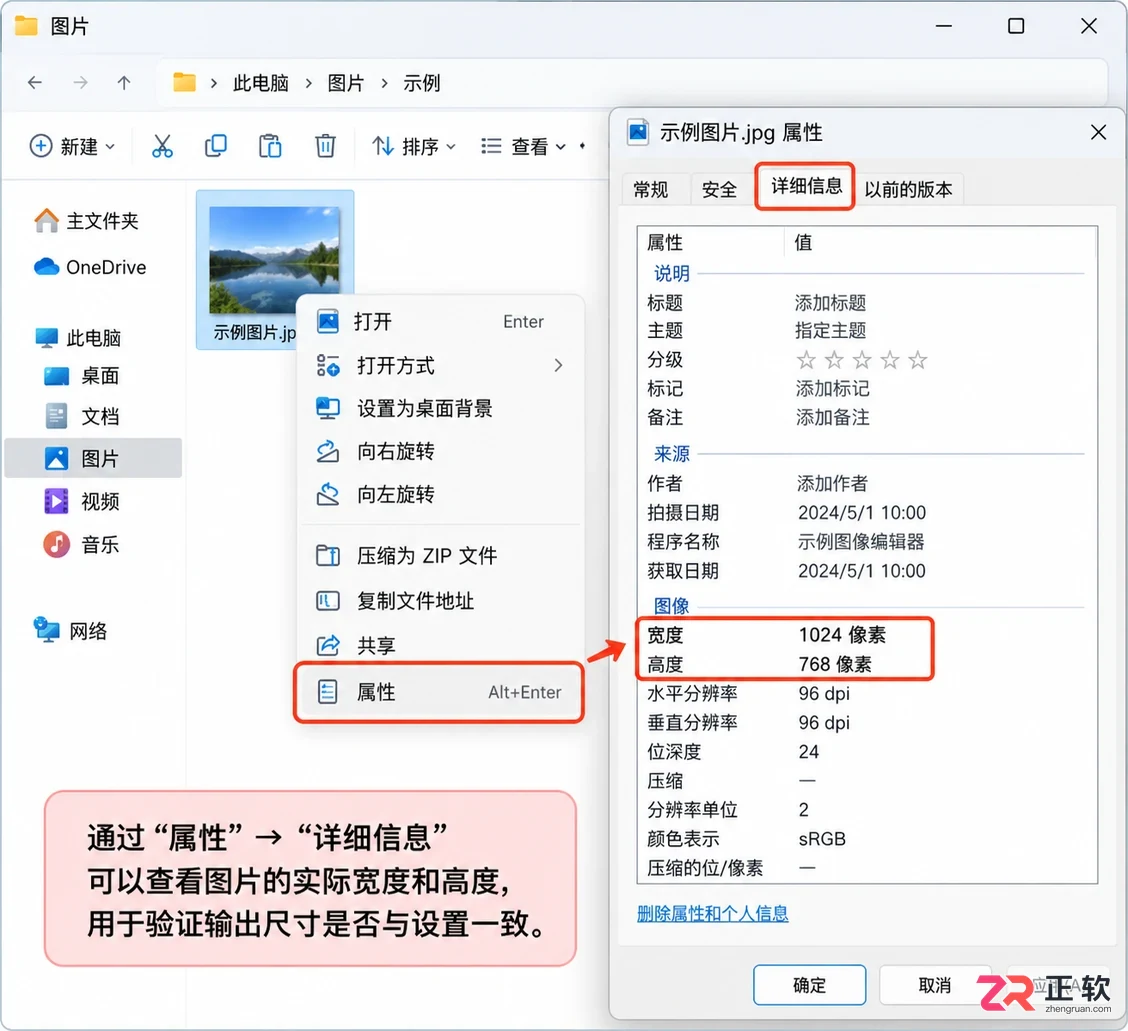Click the 示例图像编辑器 program name value

[861, 542]
